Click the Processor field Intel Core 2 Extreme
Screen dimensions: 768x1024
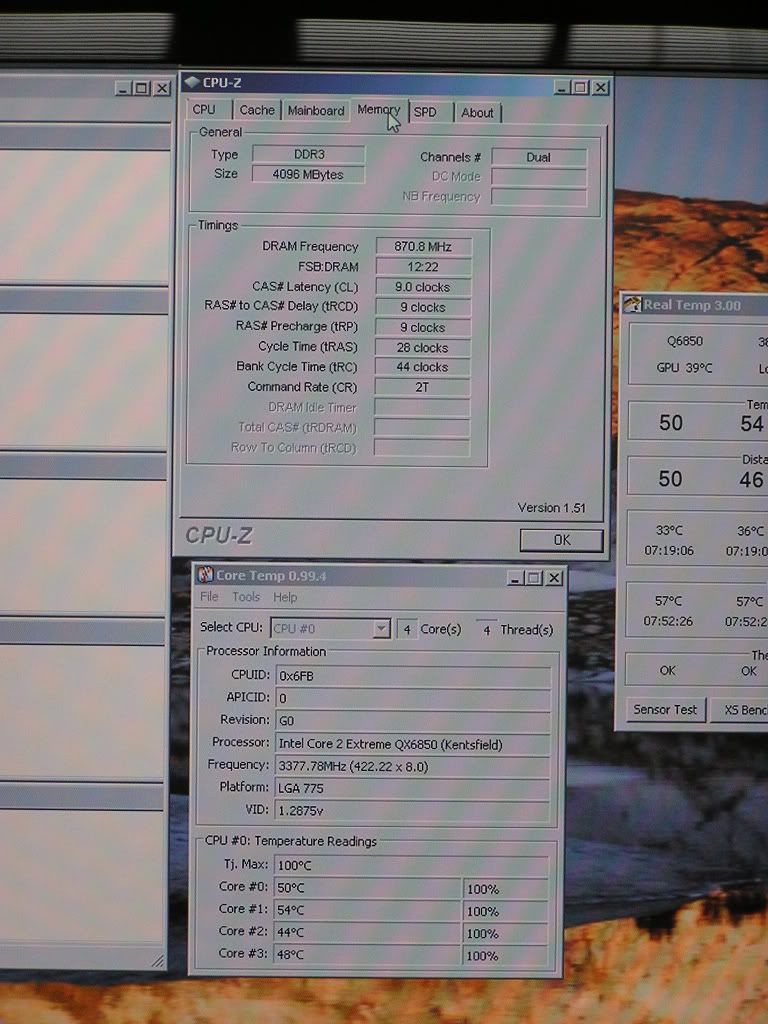coord(413,744)
